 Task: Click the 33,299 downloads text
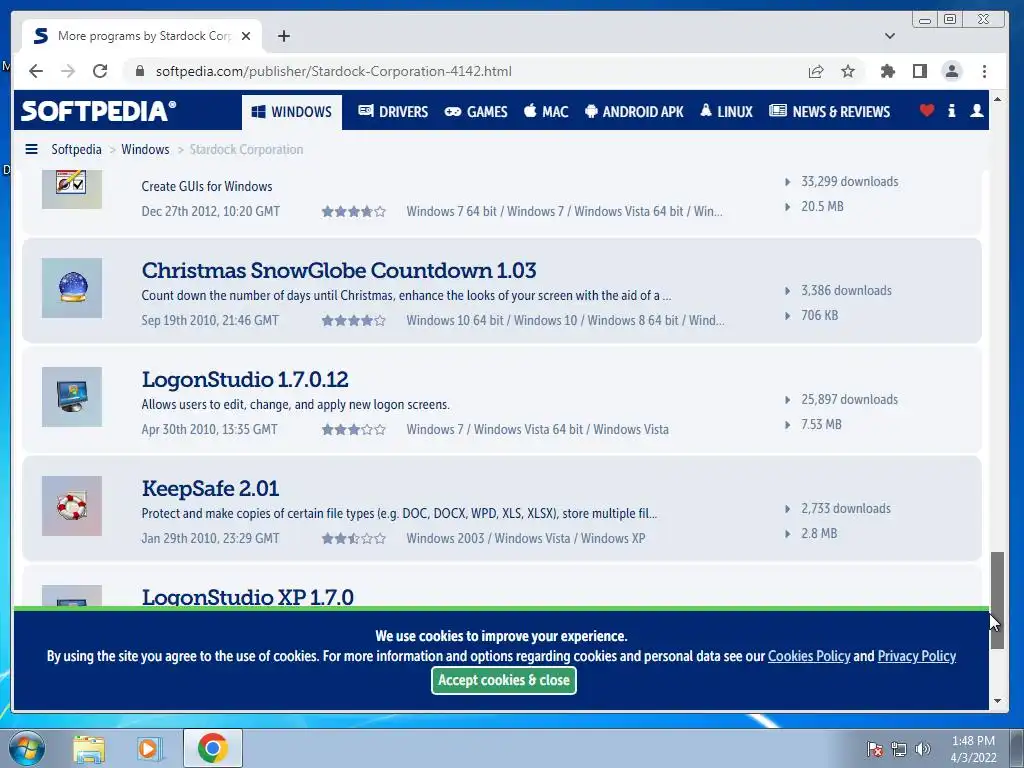[x=850, y=182]
